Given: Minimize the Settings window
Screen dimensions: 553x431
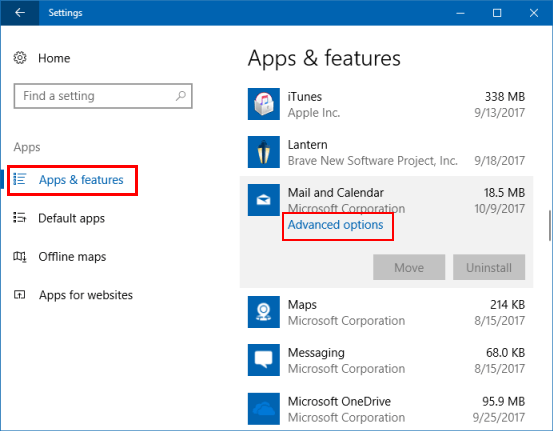Looking at the screenshot, I should click(460, 13).
